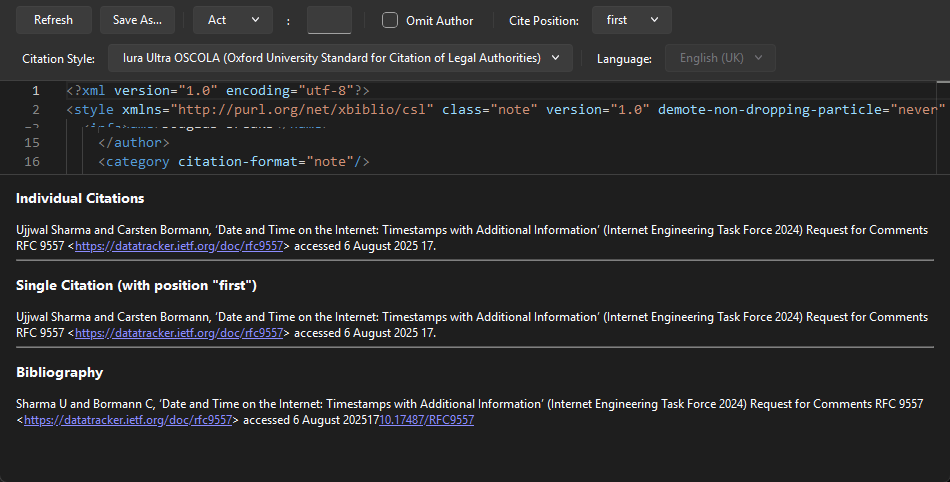Click the Individual Citations heading
Image resolution: width=950 pixels, height=482 pixels.
pos(80,198)
